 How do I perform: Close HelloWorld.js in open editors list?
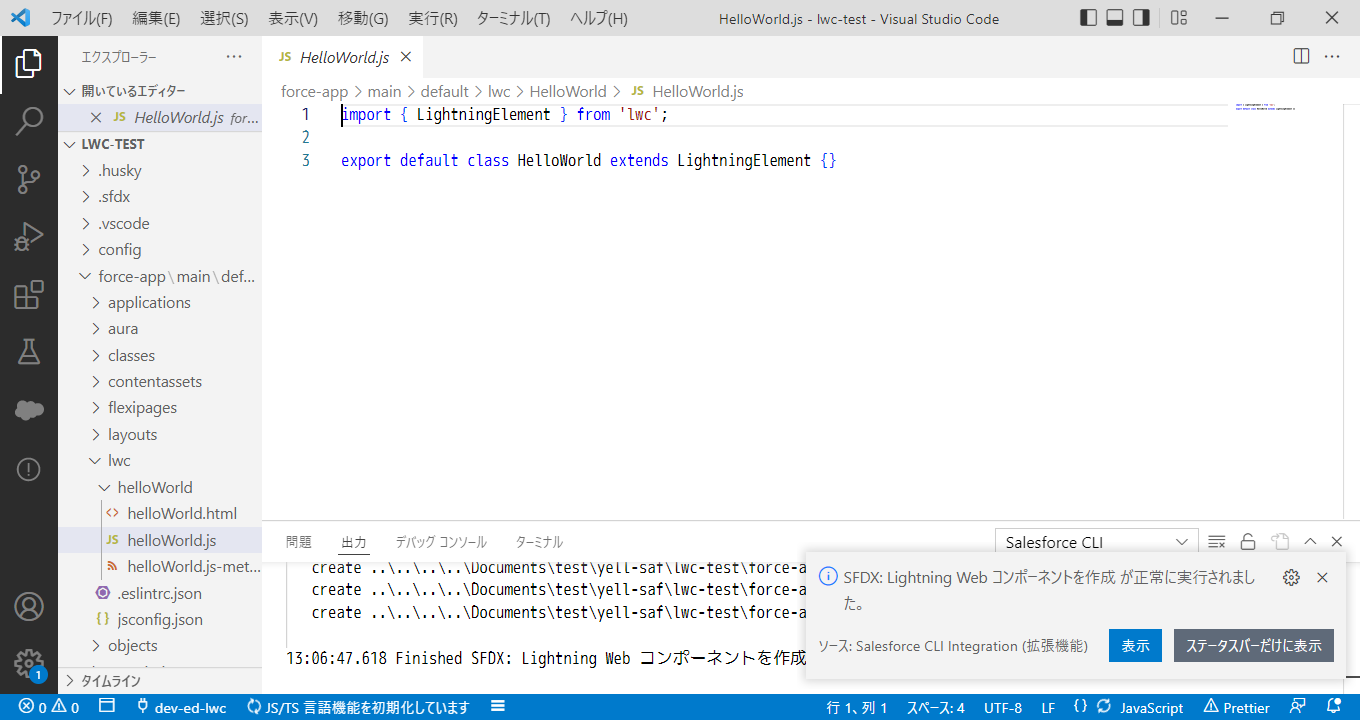[x=96, y=117]
